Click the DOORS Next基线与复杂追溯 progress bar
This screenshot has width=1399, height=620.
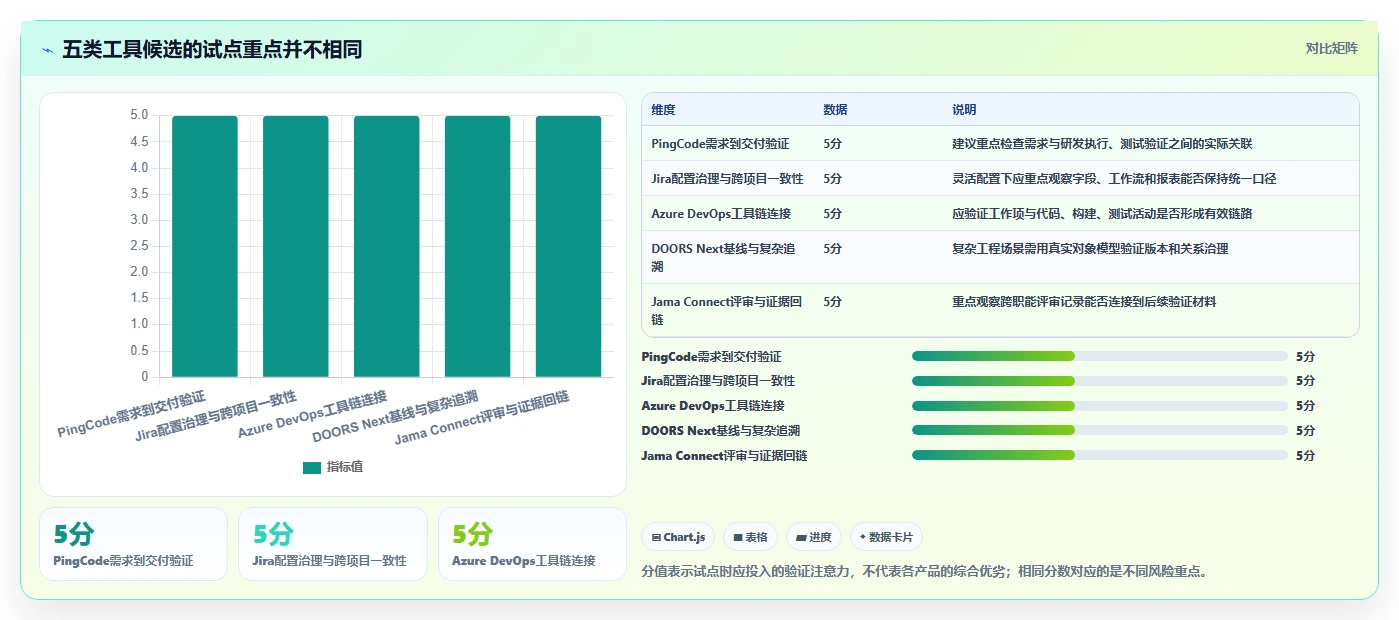tap(1100, 430)
